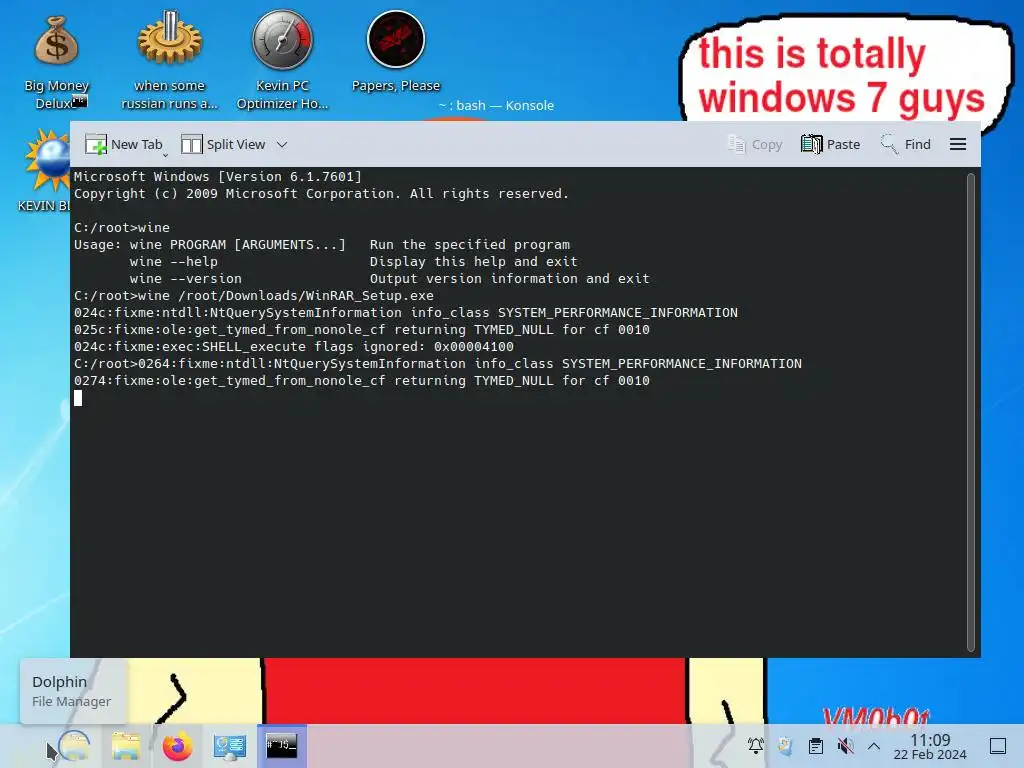Viewport: 1024px width, 768px height.
Task: Click the '~ : bash — Konsole' window title
Action: tap(496, 105)
